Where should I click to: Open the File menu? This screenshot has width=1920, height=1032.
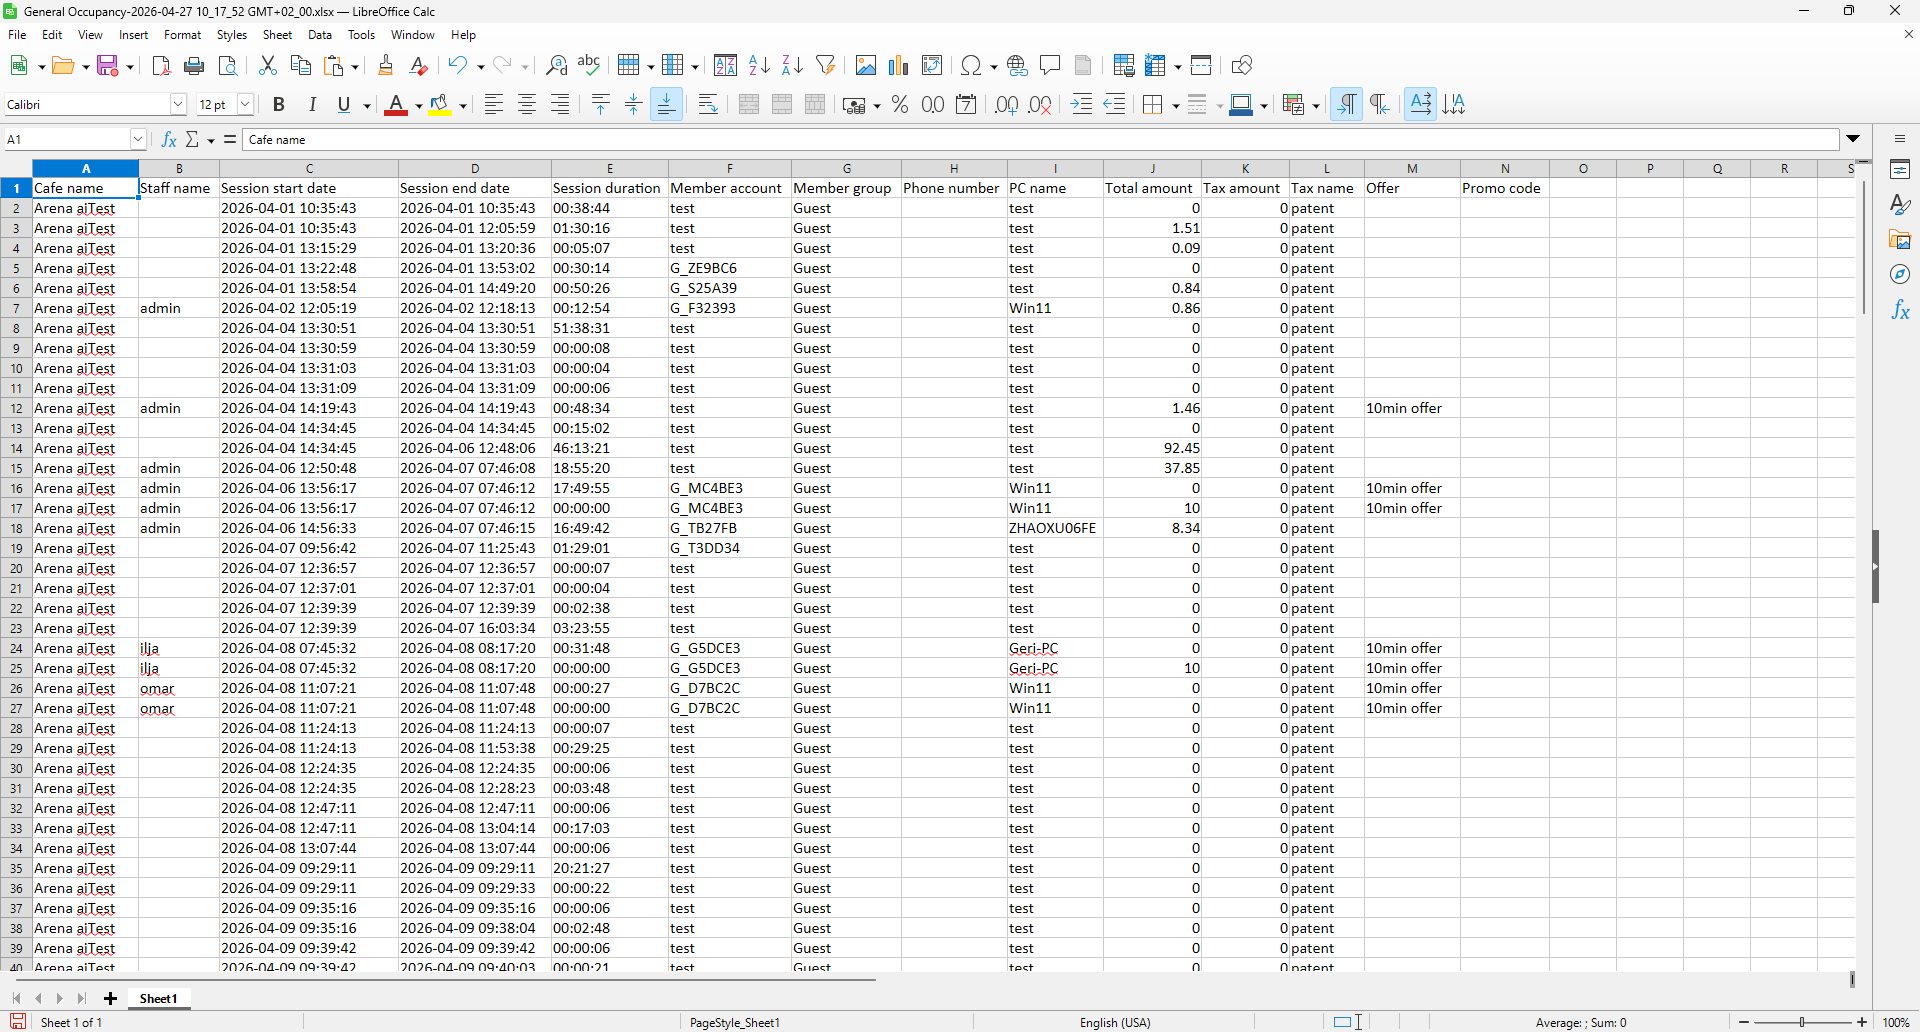(17, 35)
